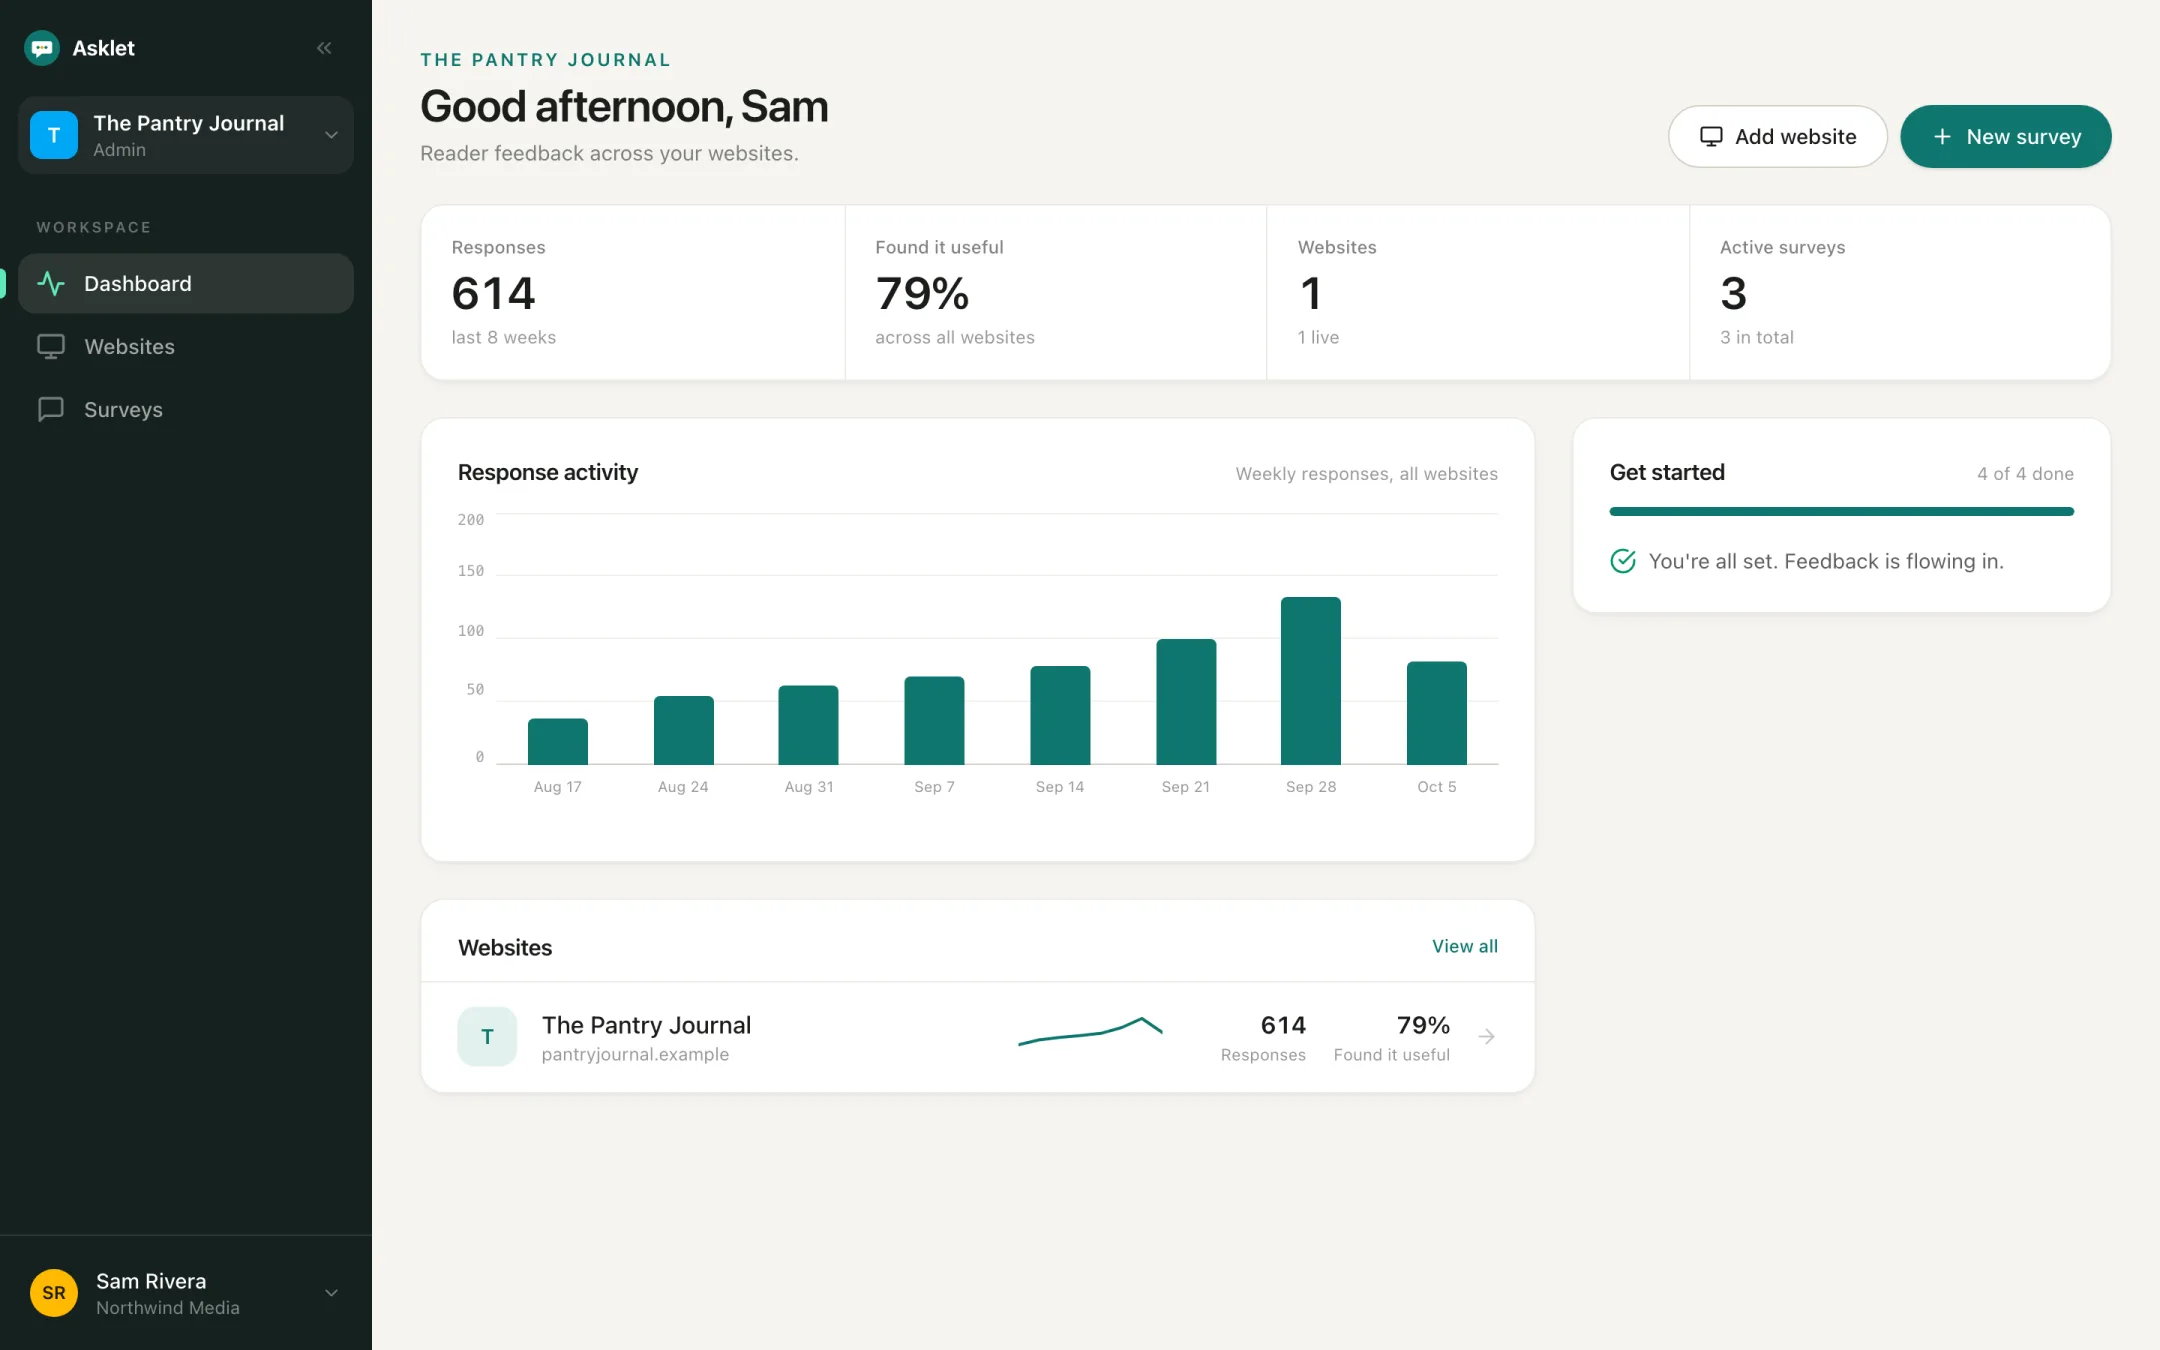
Task: Click the plus icon in New survey
Action: pyautogui.click(x=1942, y=137)
